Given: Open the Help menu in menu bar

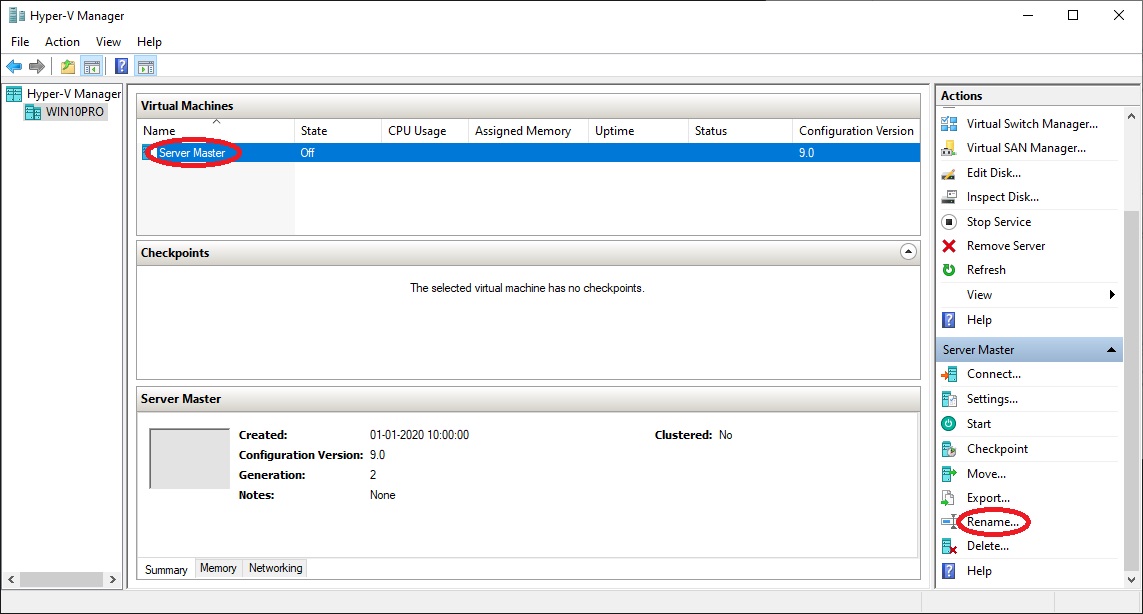Looking at the screenshot, I should (149, 42).
